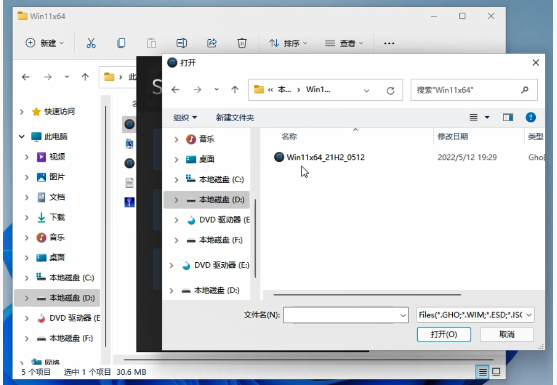Screen dimensions: 557x385
Task: Refresh the folder in 打开 dialog
Action: (390, 91)
